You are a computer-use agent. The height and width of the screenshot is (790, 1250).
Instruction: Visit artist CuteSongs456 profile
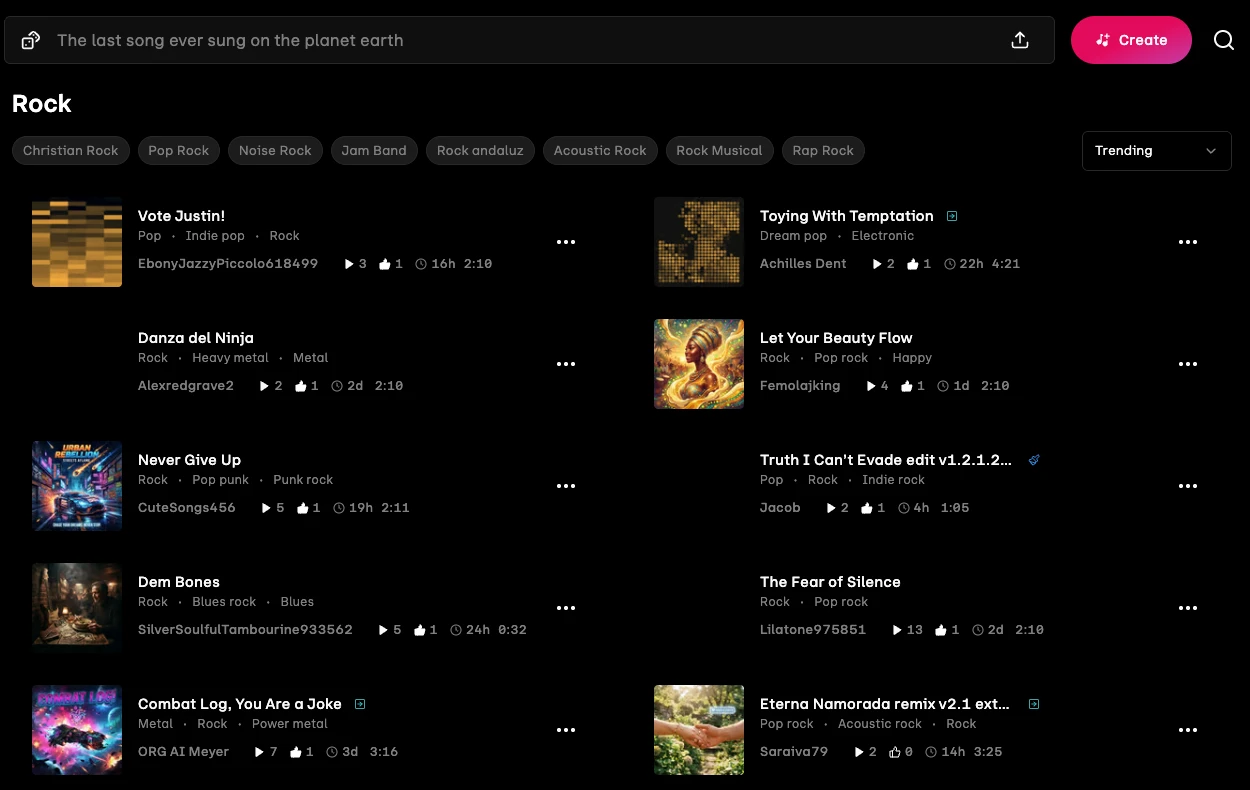pos(187,508)
